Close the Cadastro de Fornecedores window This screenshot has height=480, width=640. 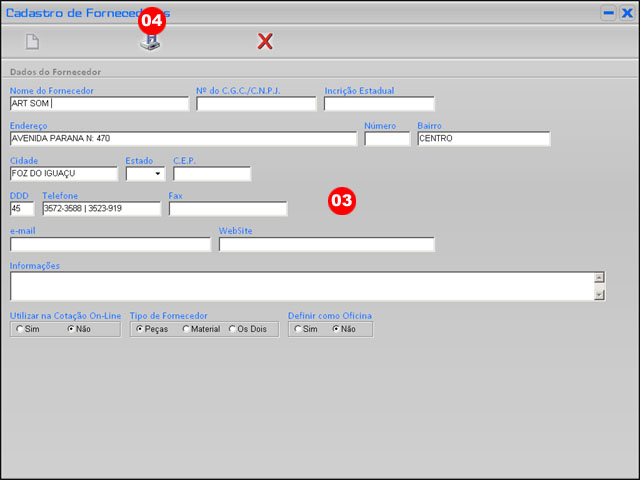tap(626, 13)
